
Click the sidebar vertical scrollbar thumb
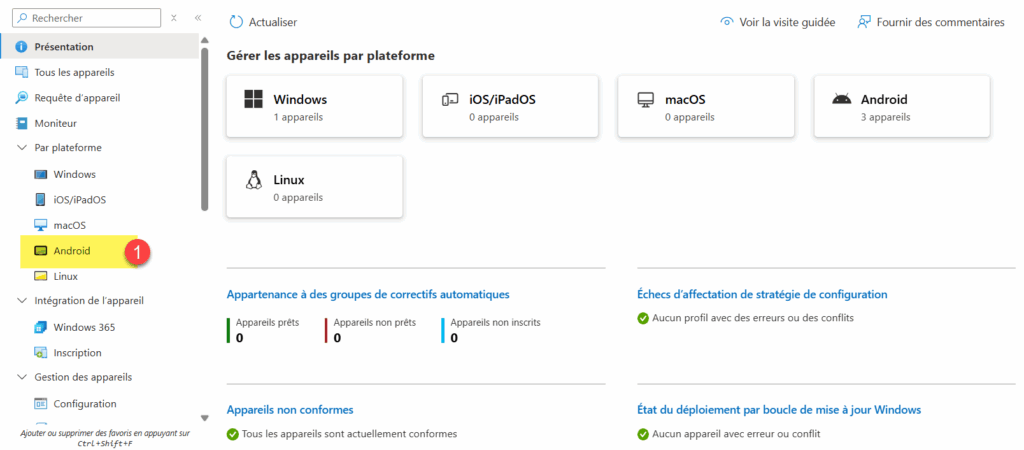(204, 129)
